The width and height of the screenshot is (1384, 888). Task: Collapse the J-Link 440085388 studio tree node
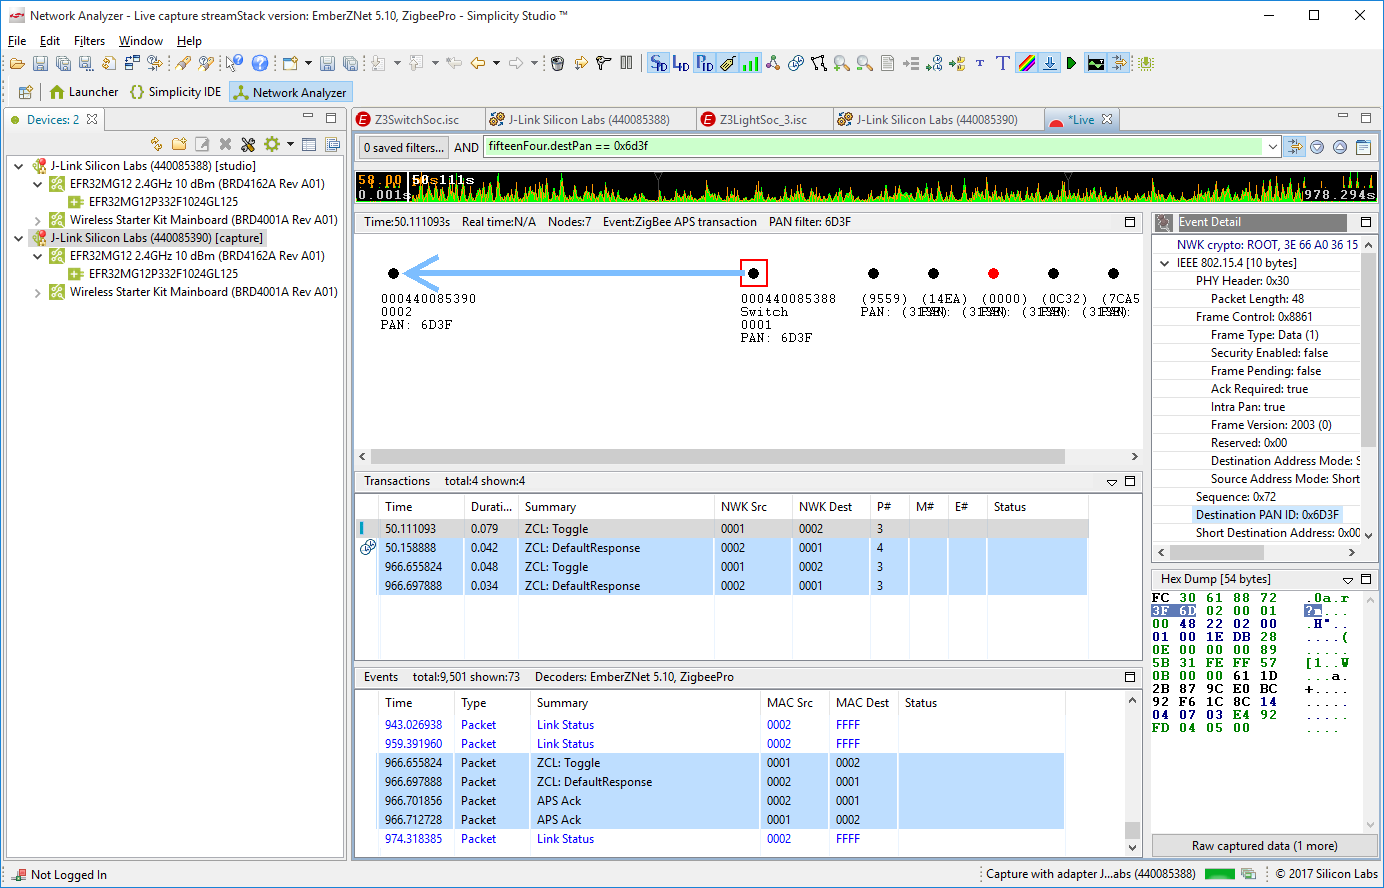pyautogui.click(x=19, y=166)
